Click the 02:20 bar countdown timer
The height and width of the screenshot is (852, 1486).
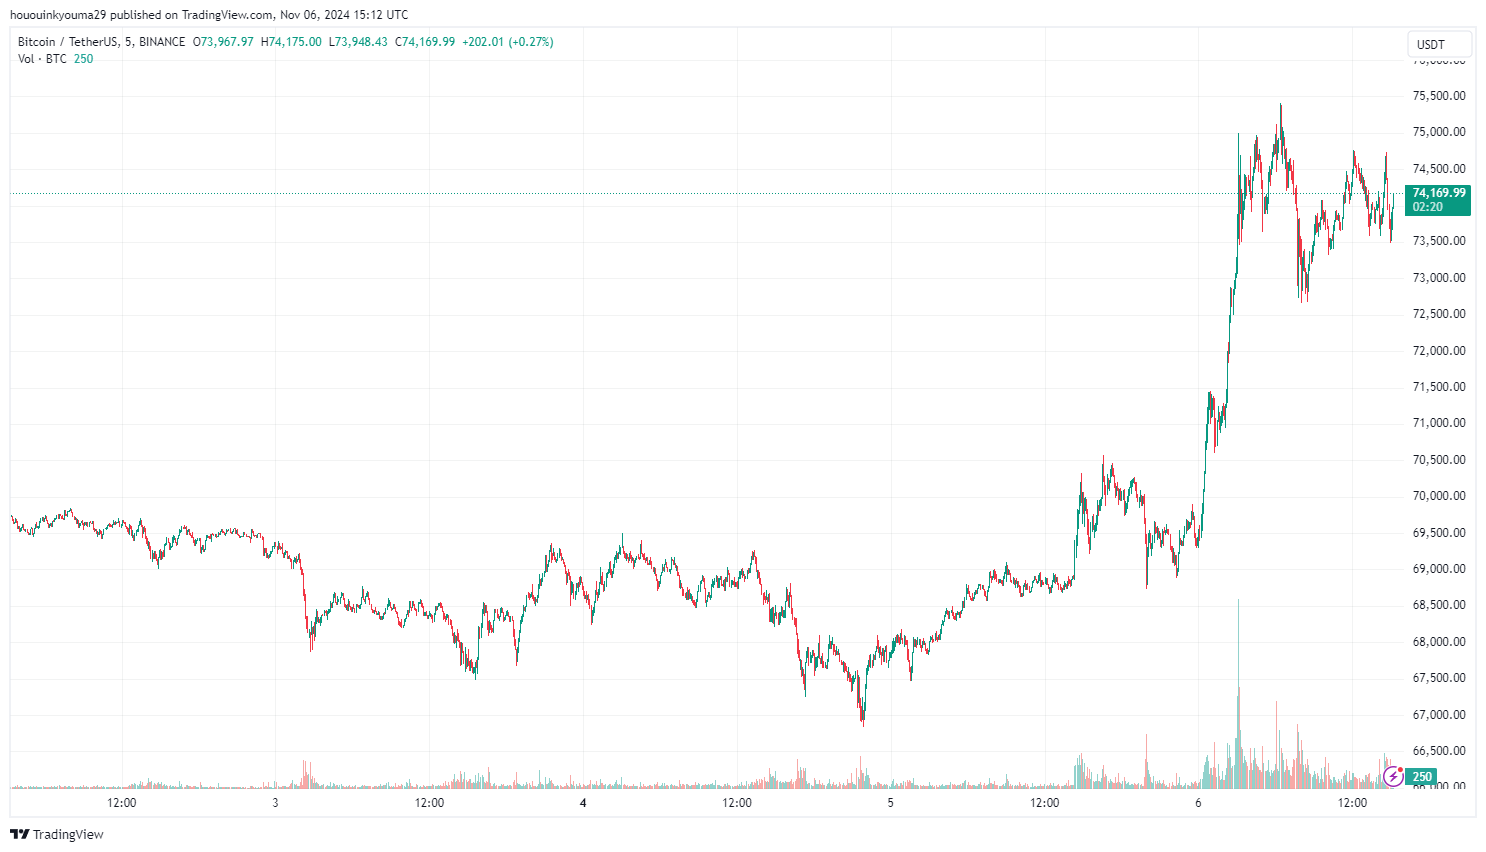[1428, 207]
